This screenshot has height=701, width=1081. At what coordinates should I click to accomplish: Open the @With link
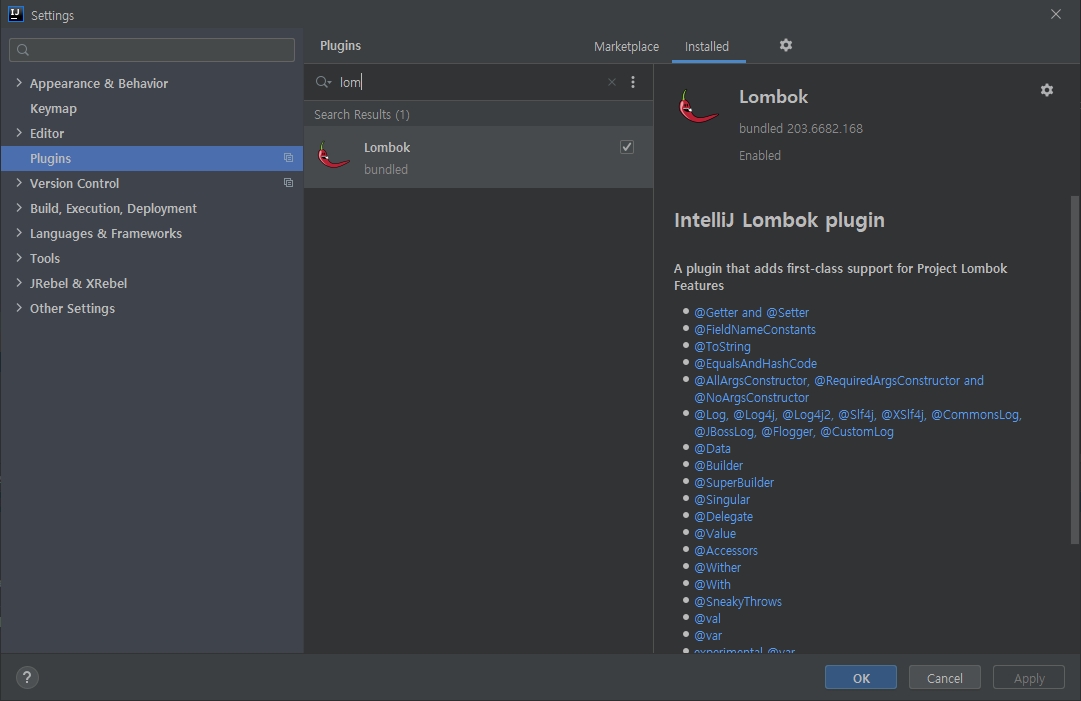click(x=712, y=585)
